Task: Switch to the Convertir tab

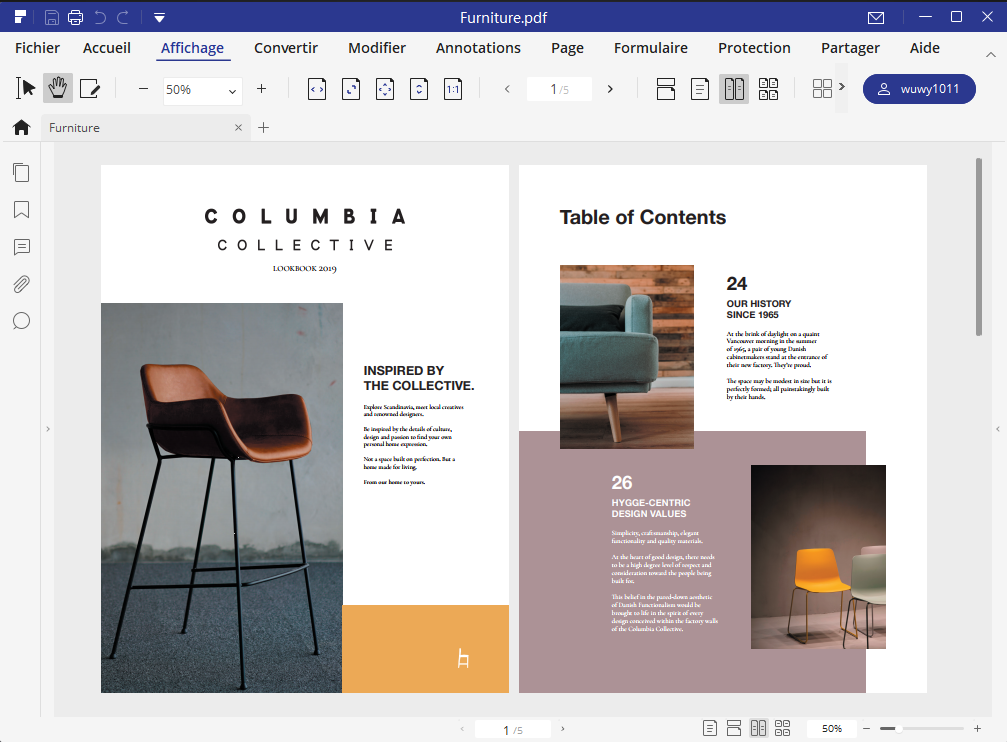Action: 286,48
